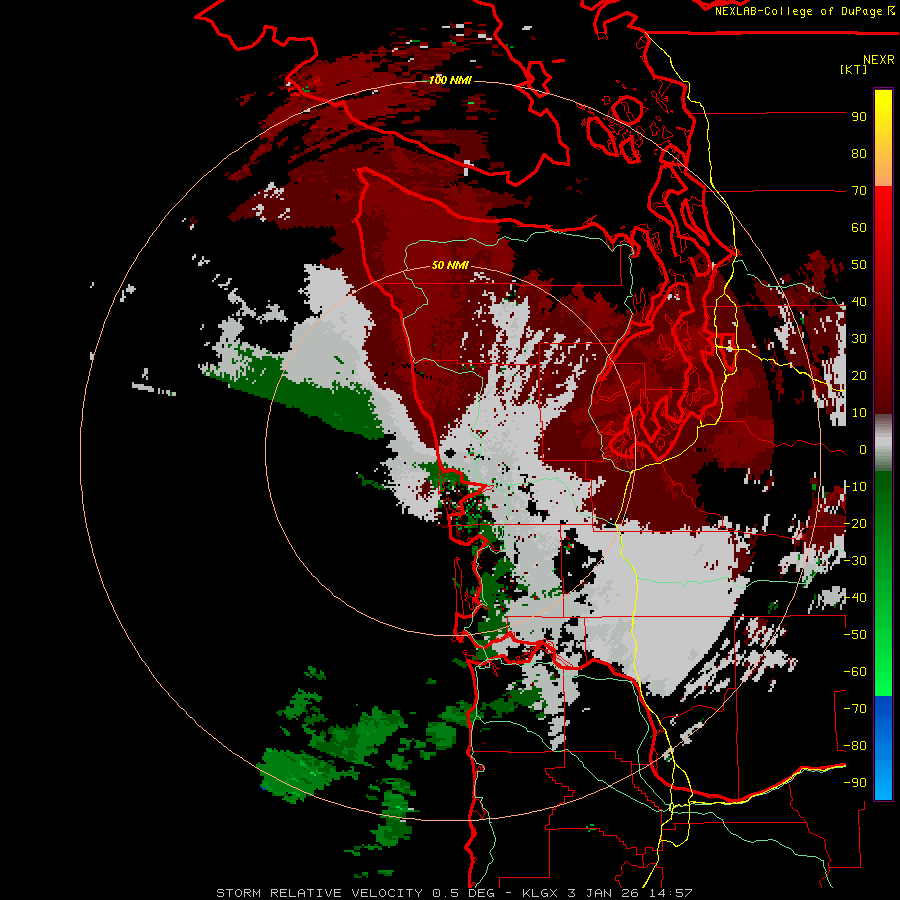Click the 100 NMI range ring label

450,80
